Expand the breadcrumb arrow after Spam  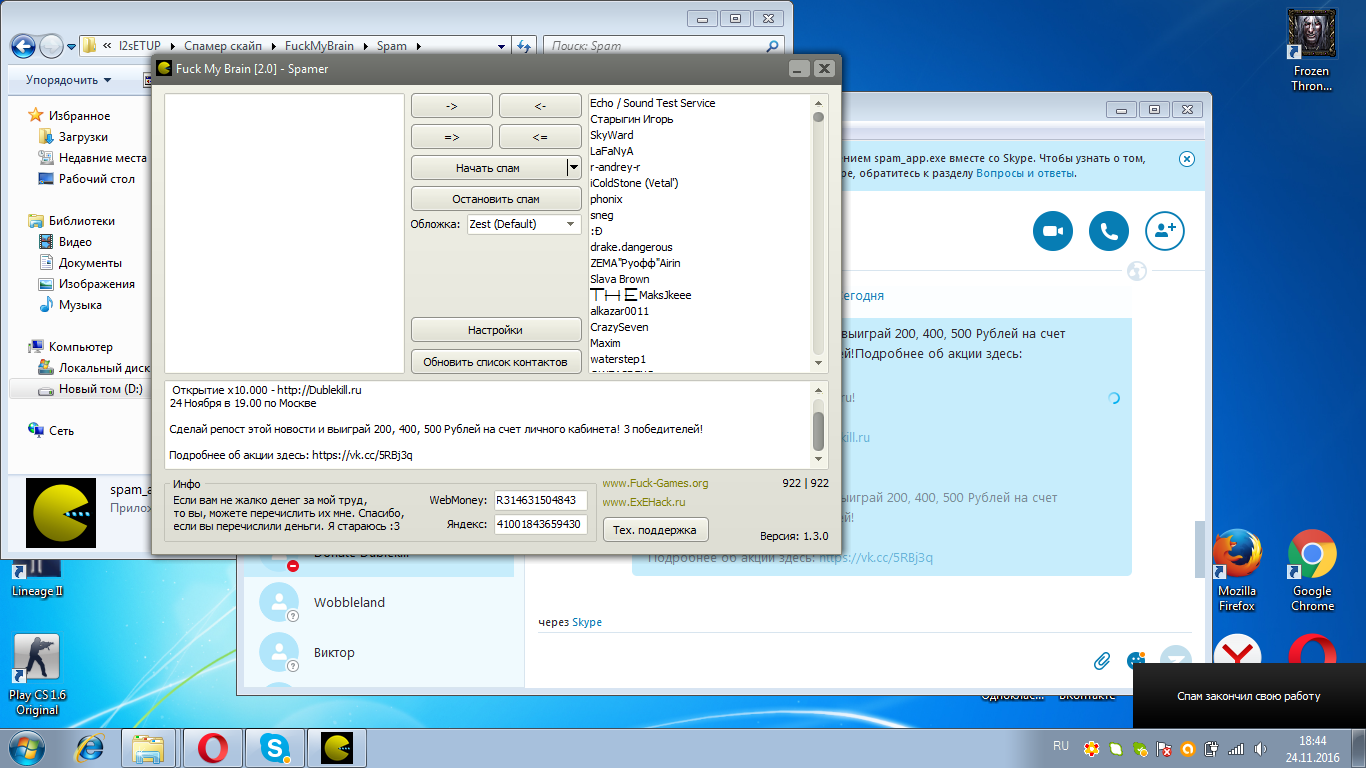418,46
